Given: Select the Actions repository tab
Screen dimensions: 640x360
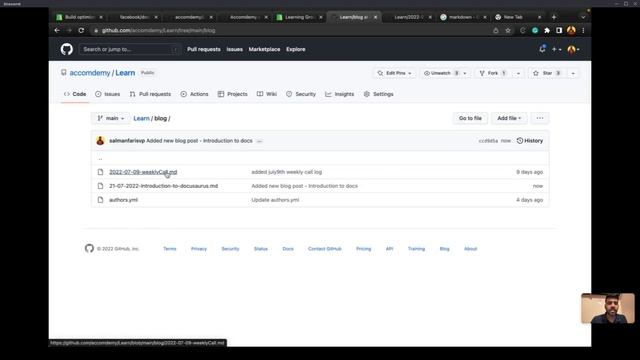Looking at the screenshot, I should pyautogui.click(x=195, y=94).
